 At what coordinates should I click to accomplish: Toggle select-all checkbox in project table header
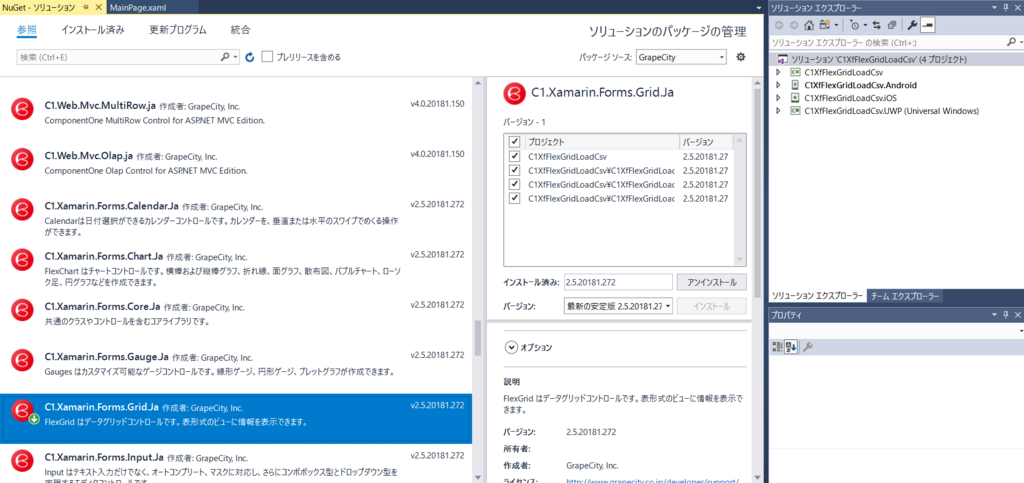pos(515,142)
